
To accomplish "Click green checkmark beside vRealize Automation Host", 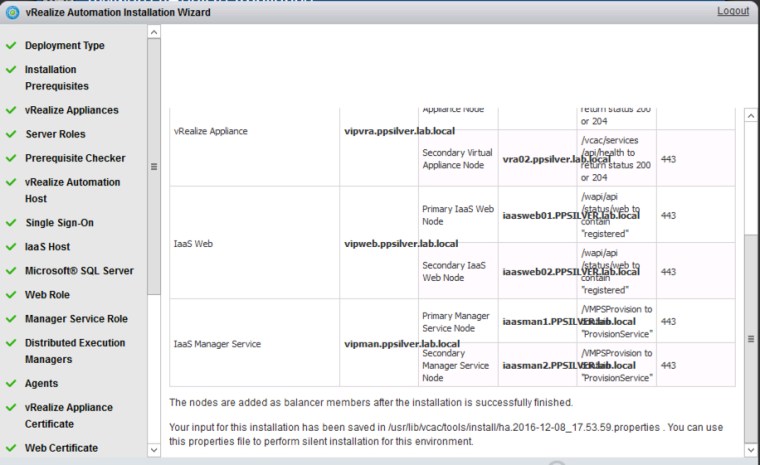I will 11,182.
